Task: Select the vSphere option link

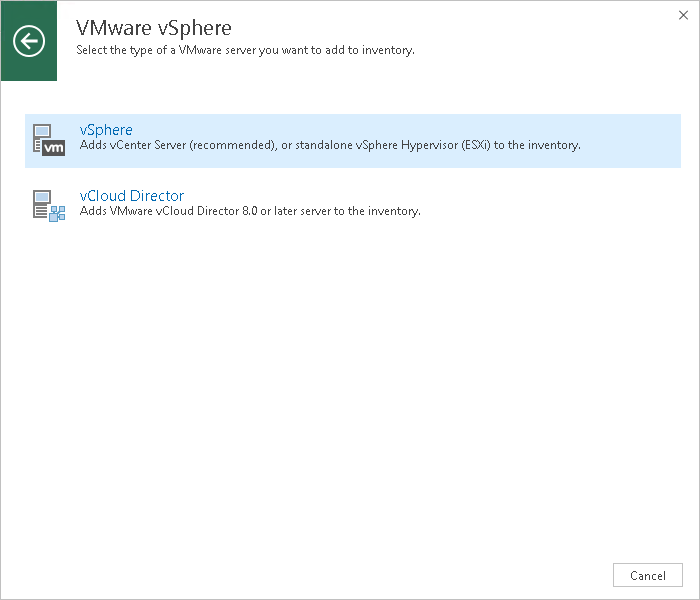Action: pyautogui.click(x=106, y=130)
